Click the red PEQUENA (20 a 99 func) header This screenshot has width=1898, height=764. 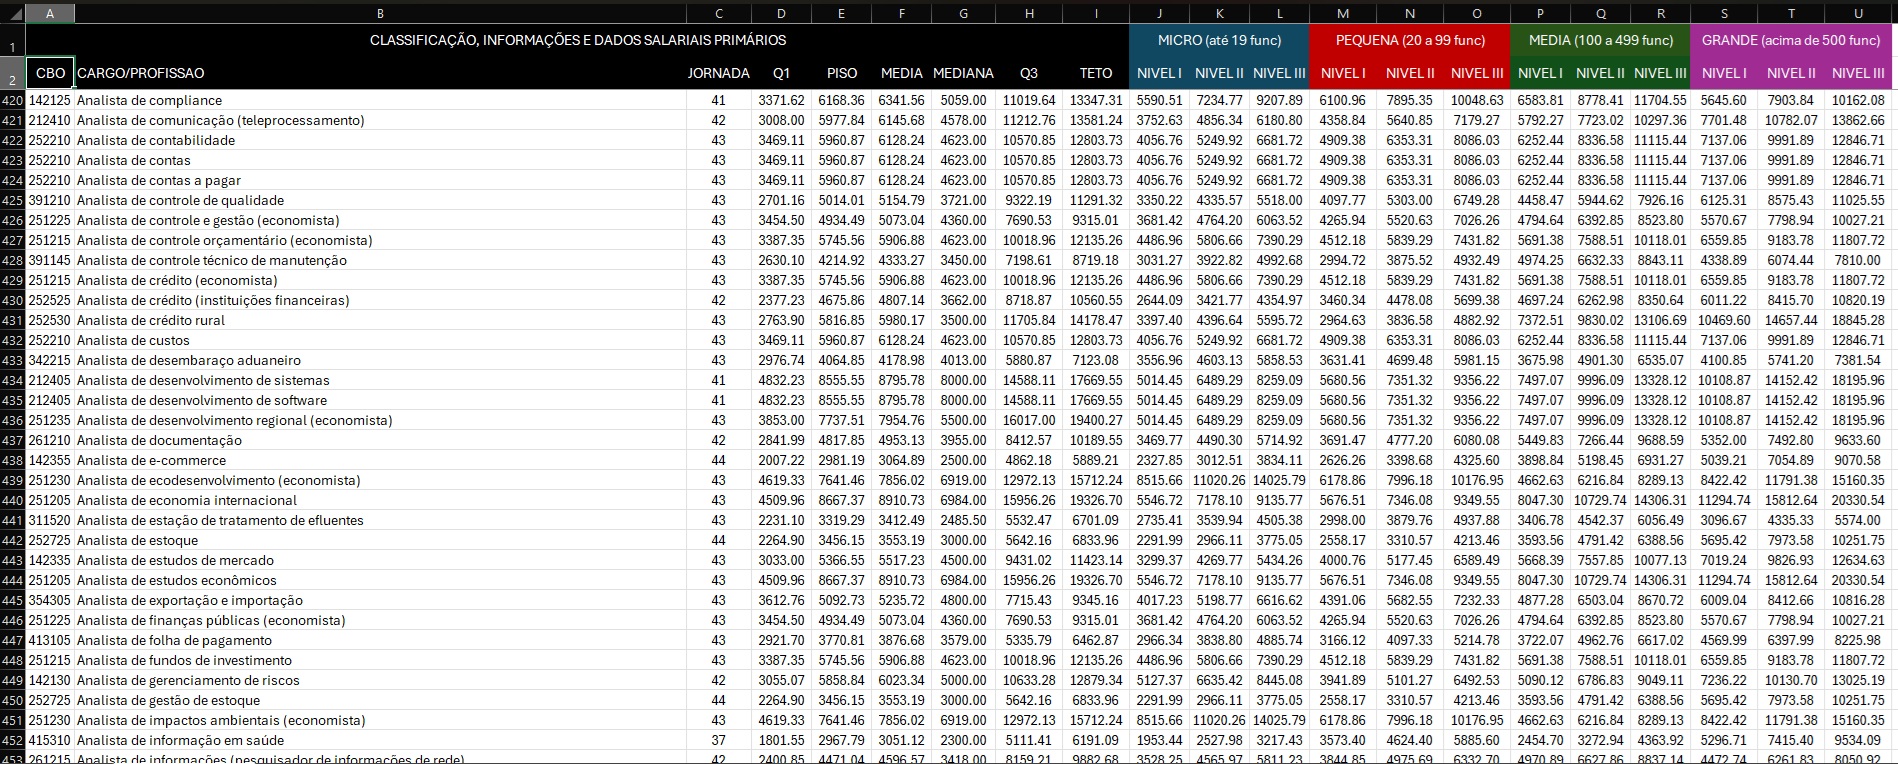pos(1410,41)
